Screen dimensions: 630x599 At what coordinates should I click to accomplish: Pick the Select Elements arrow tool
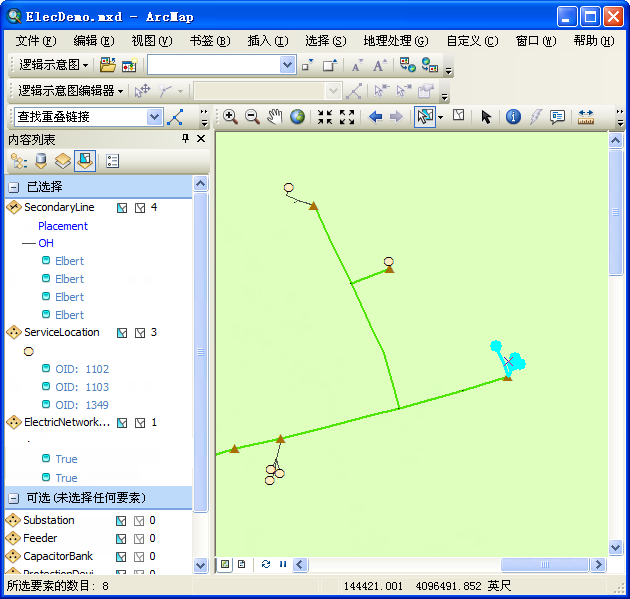486,117
